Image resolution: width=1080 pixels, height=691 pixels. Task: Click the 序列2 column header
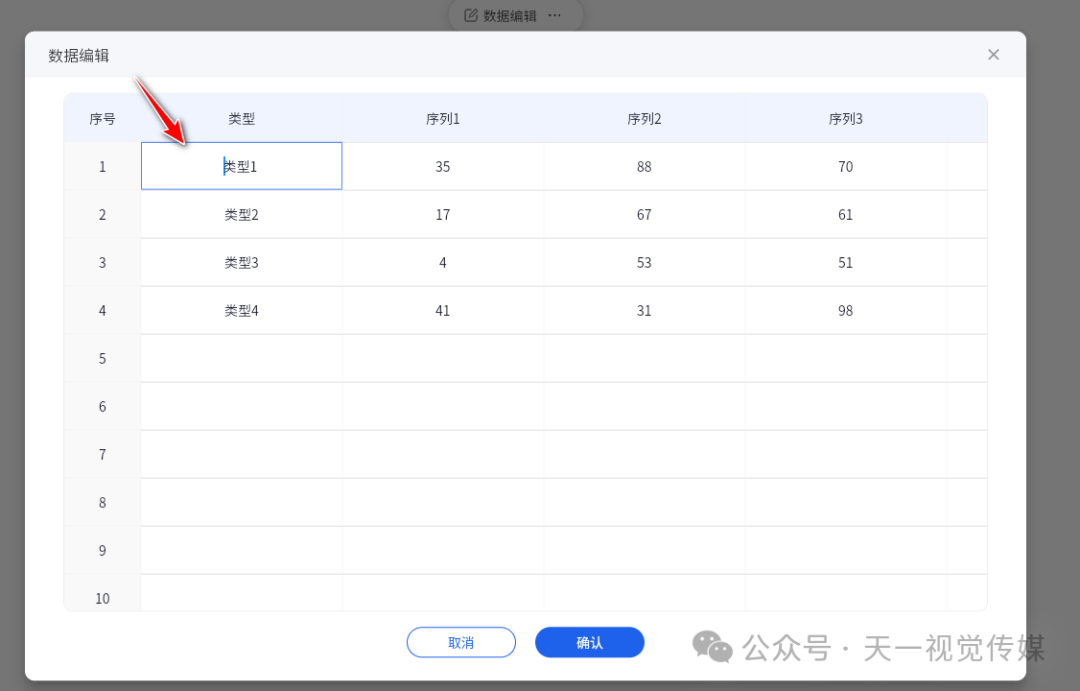(x=644, y=118)
